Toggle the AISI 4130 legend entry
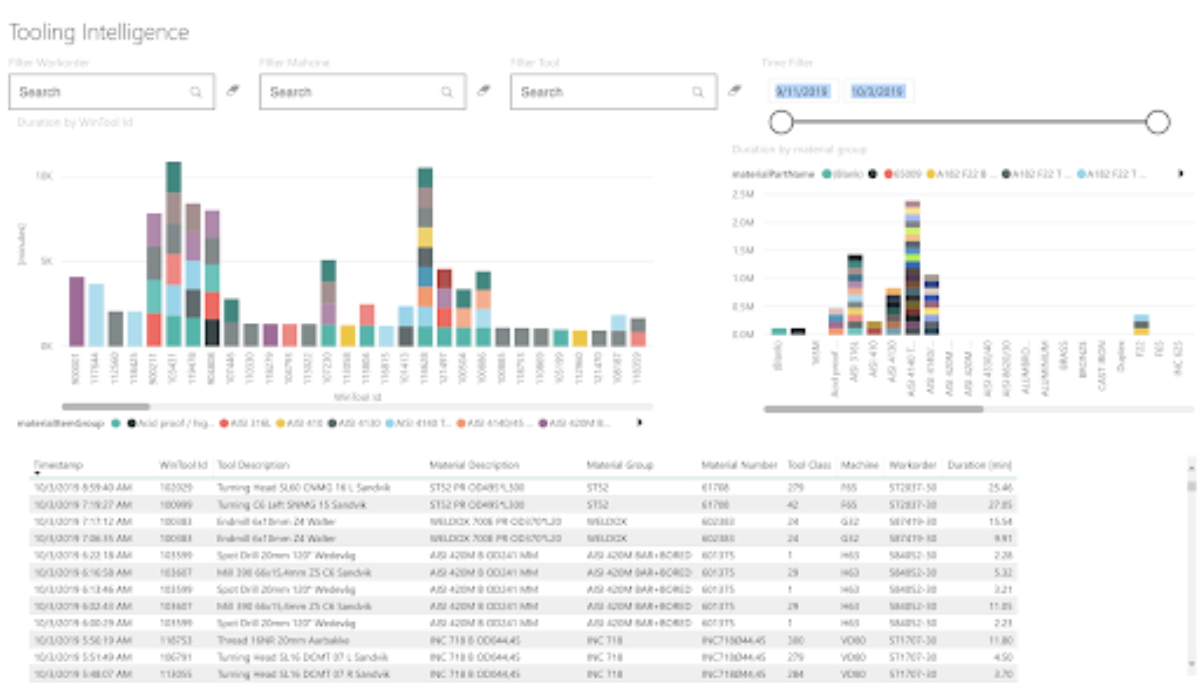 click(x=357, y=423)
